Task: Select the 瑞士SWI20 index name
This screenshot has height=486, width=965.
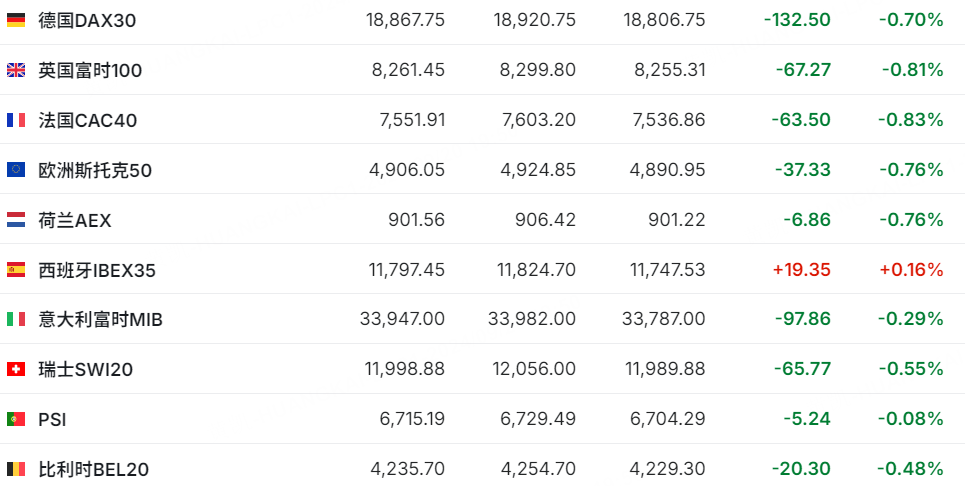Action: pyautogui.click(x=86, y=370)
